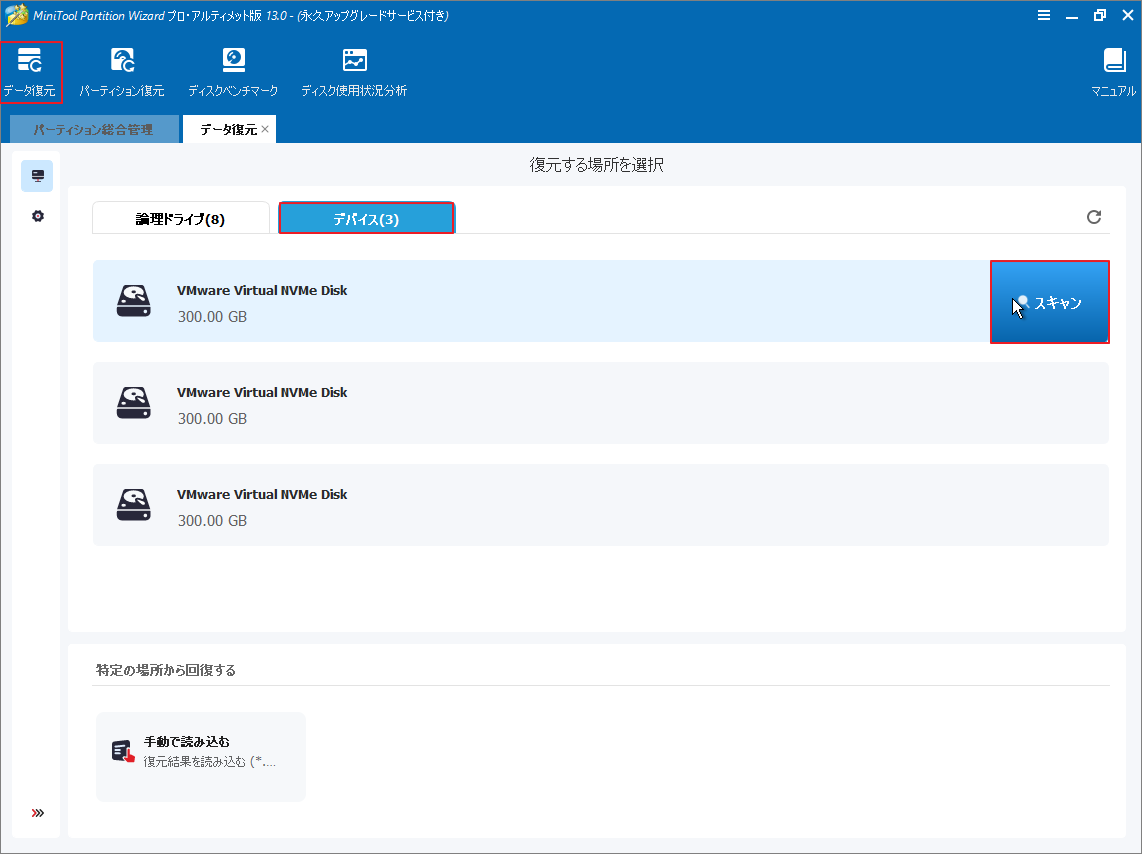Switch to the 論理ドライブ(8) tab
The width and height of the screenshot is (1142, 854).
[180, 217]
